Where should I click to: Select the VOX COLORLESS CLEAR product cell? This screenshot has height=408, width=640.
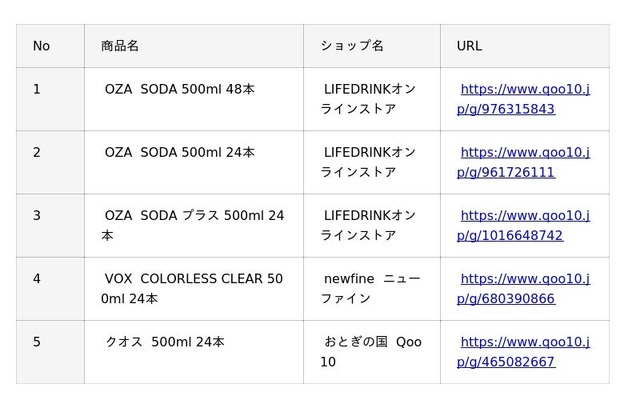tap(194, 289)
